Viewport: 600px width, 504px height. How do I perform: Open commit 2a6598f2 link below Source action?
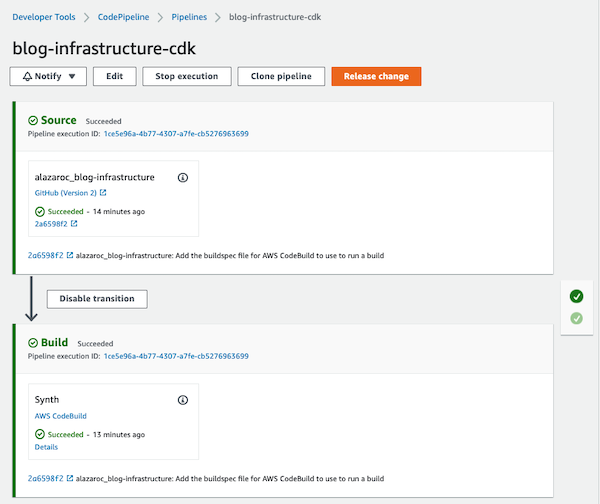(46, 255)
